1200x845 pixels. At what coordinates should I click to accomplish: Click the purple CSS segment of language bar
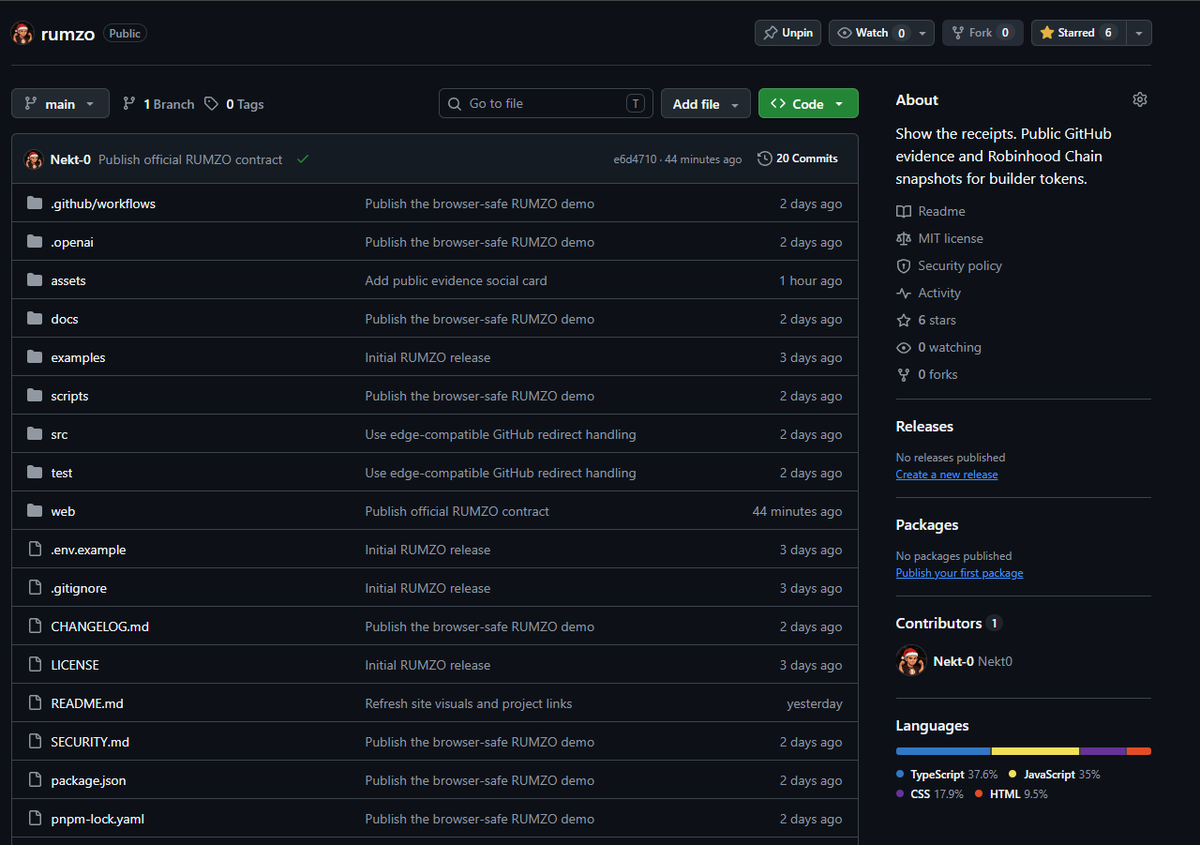pos(1103,751)
